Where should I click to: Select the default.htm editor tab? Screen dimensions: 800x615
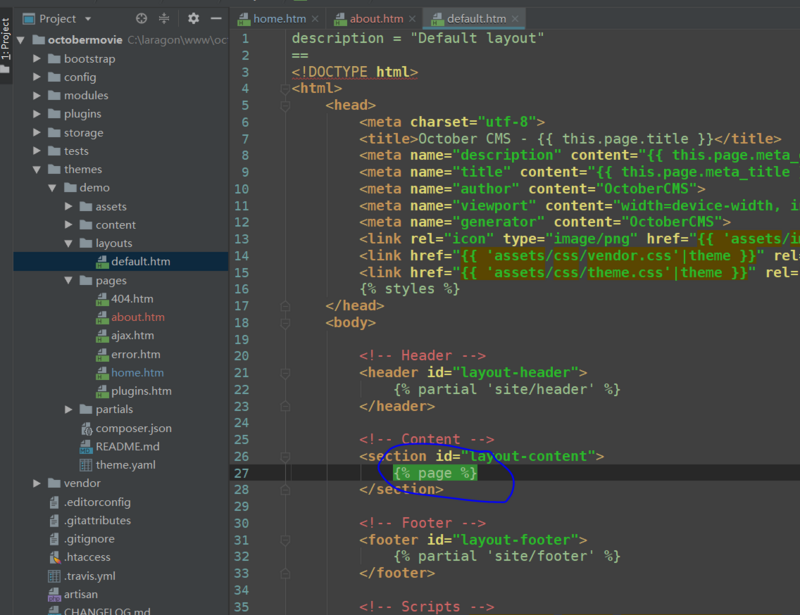pyautogui.click(x=476, y=19)
